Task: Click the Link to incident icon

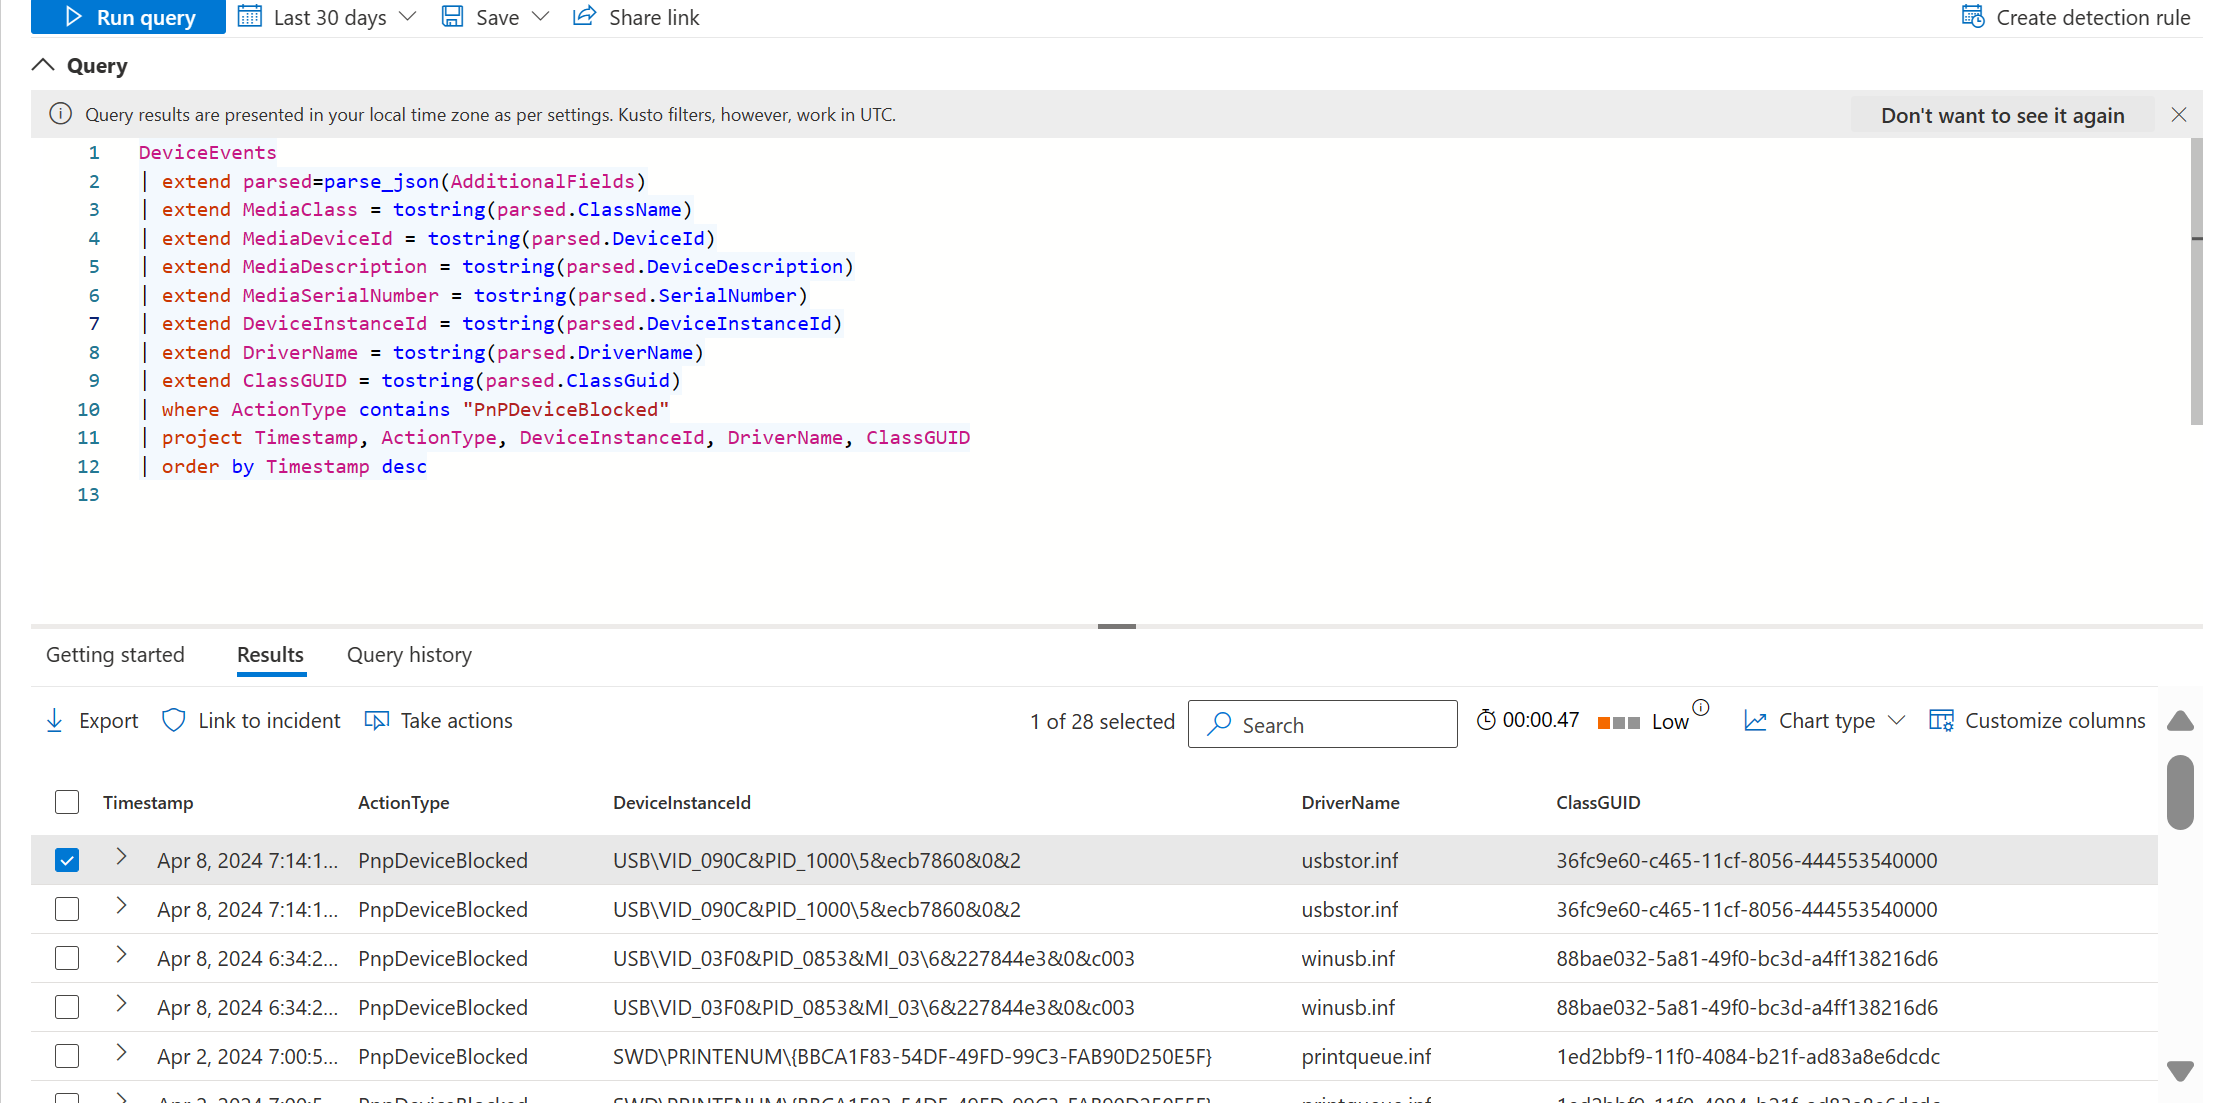Action: click(172, 719)
